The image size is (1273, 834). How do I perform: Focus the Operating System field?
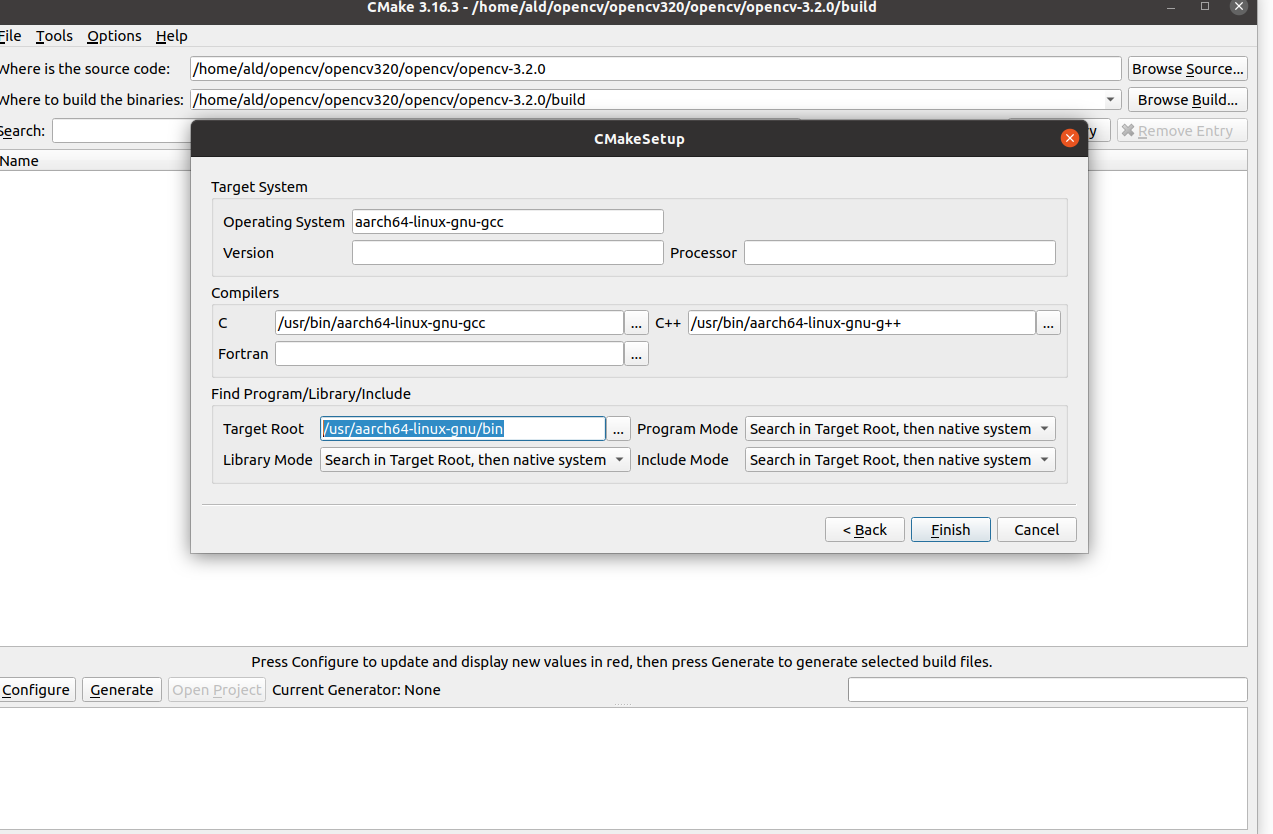click(x=507, y=222)
